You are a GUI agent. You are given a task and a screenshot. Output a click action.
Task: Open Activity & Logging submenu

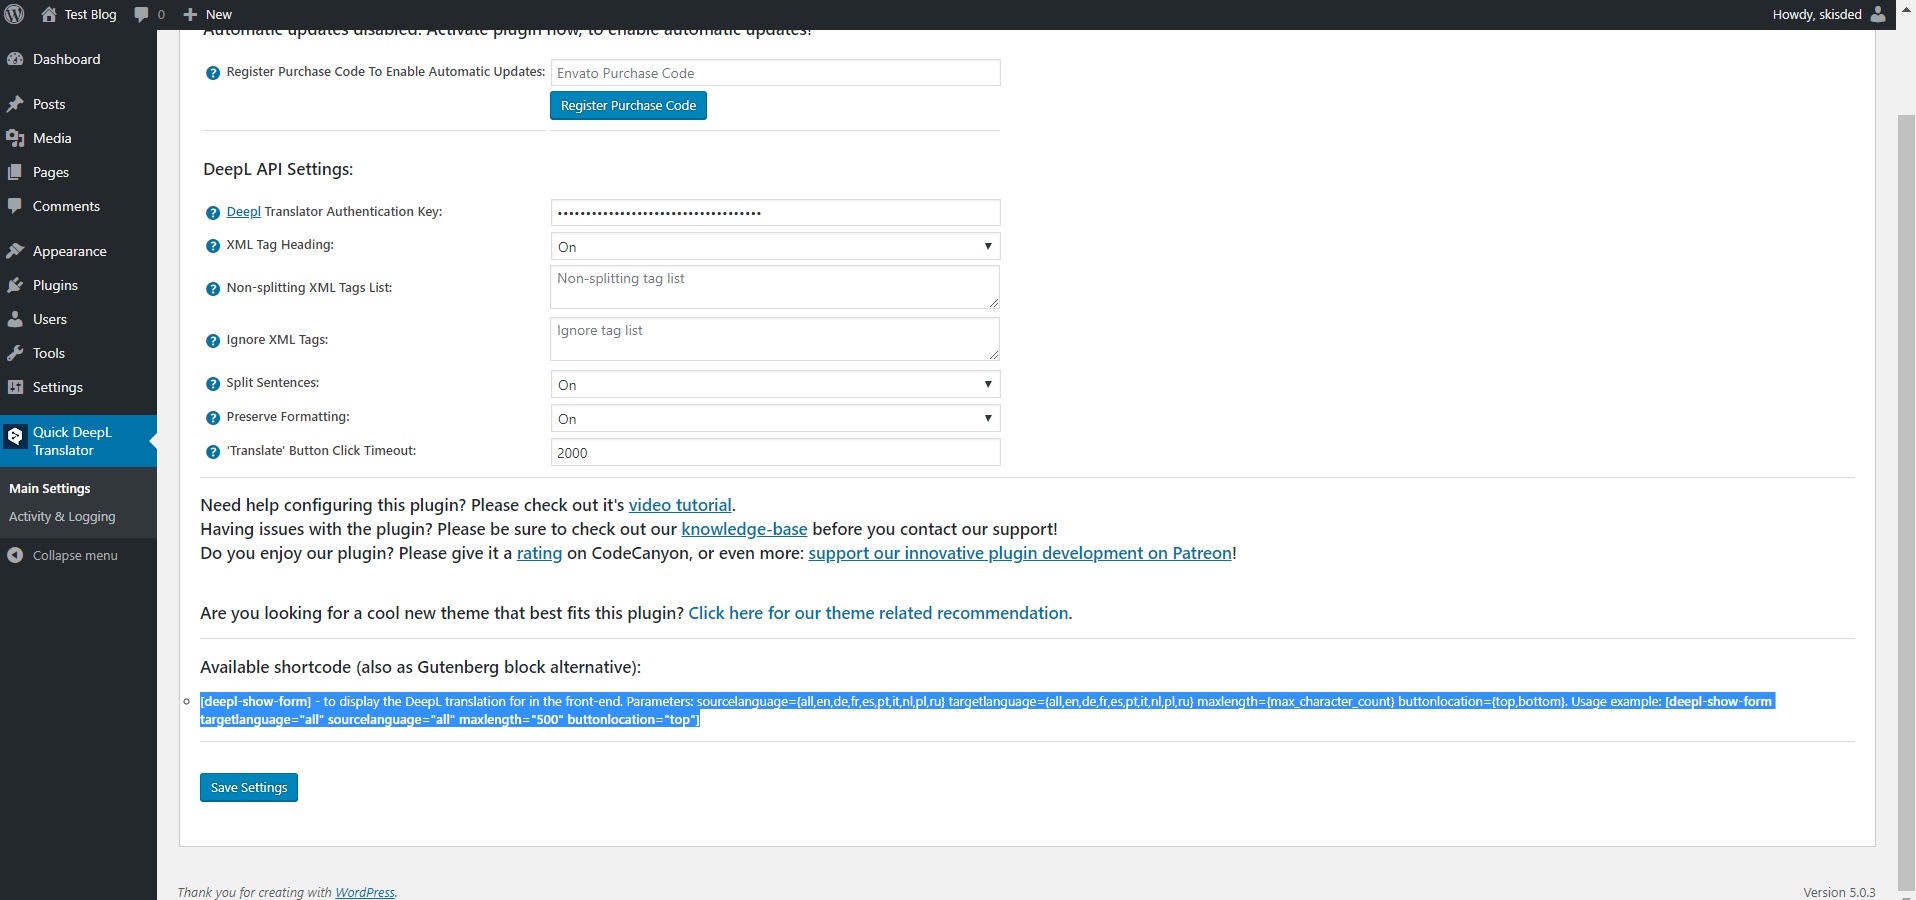click(62, 516)
